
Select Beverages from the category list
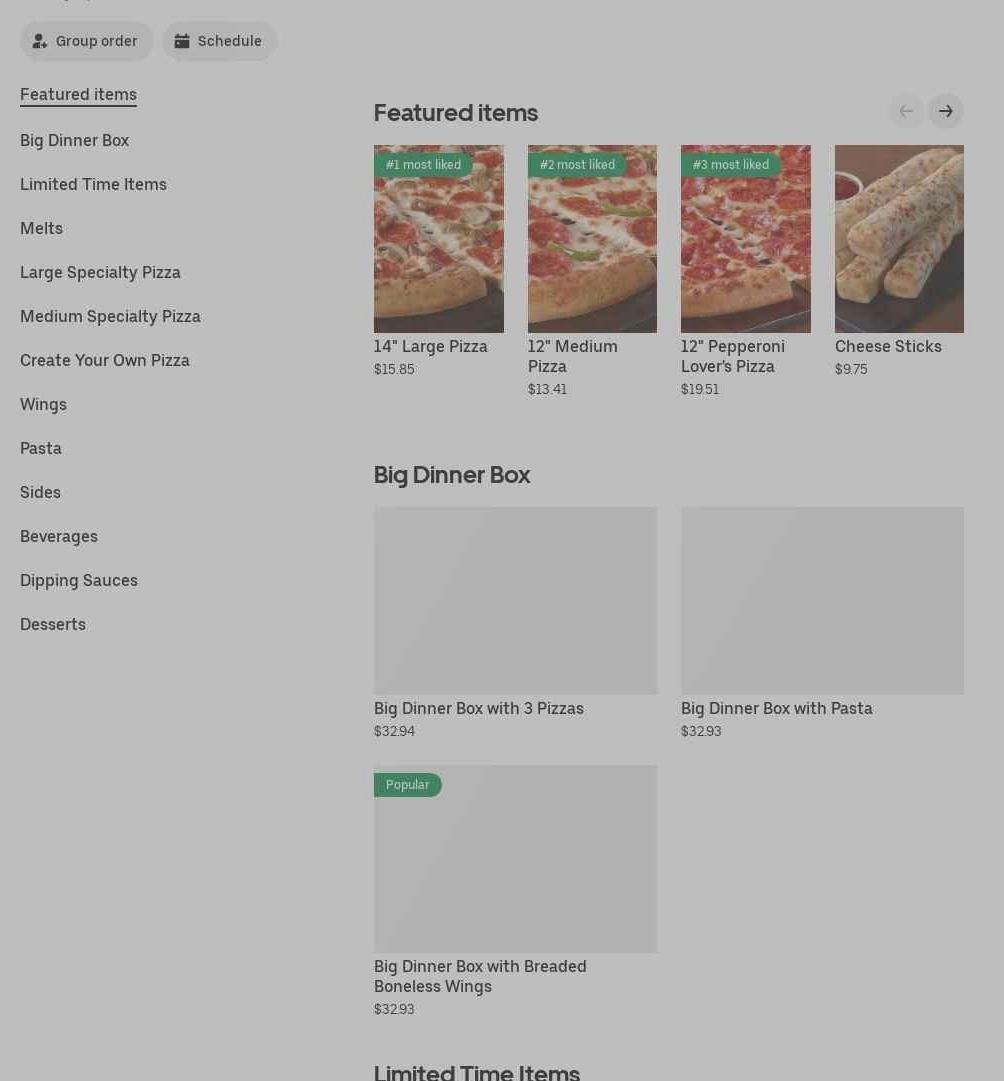59,536
